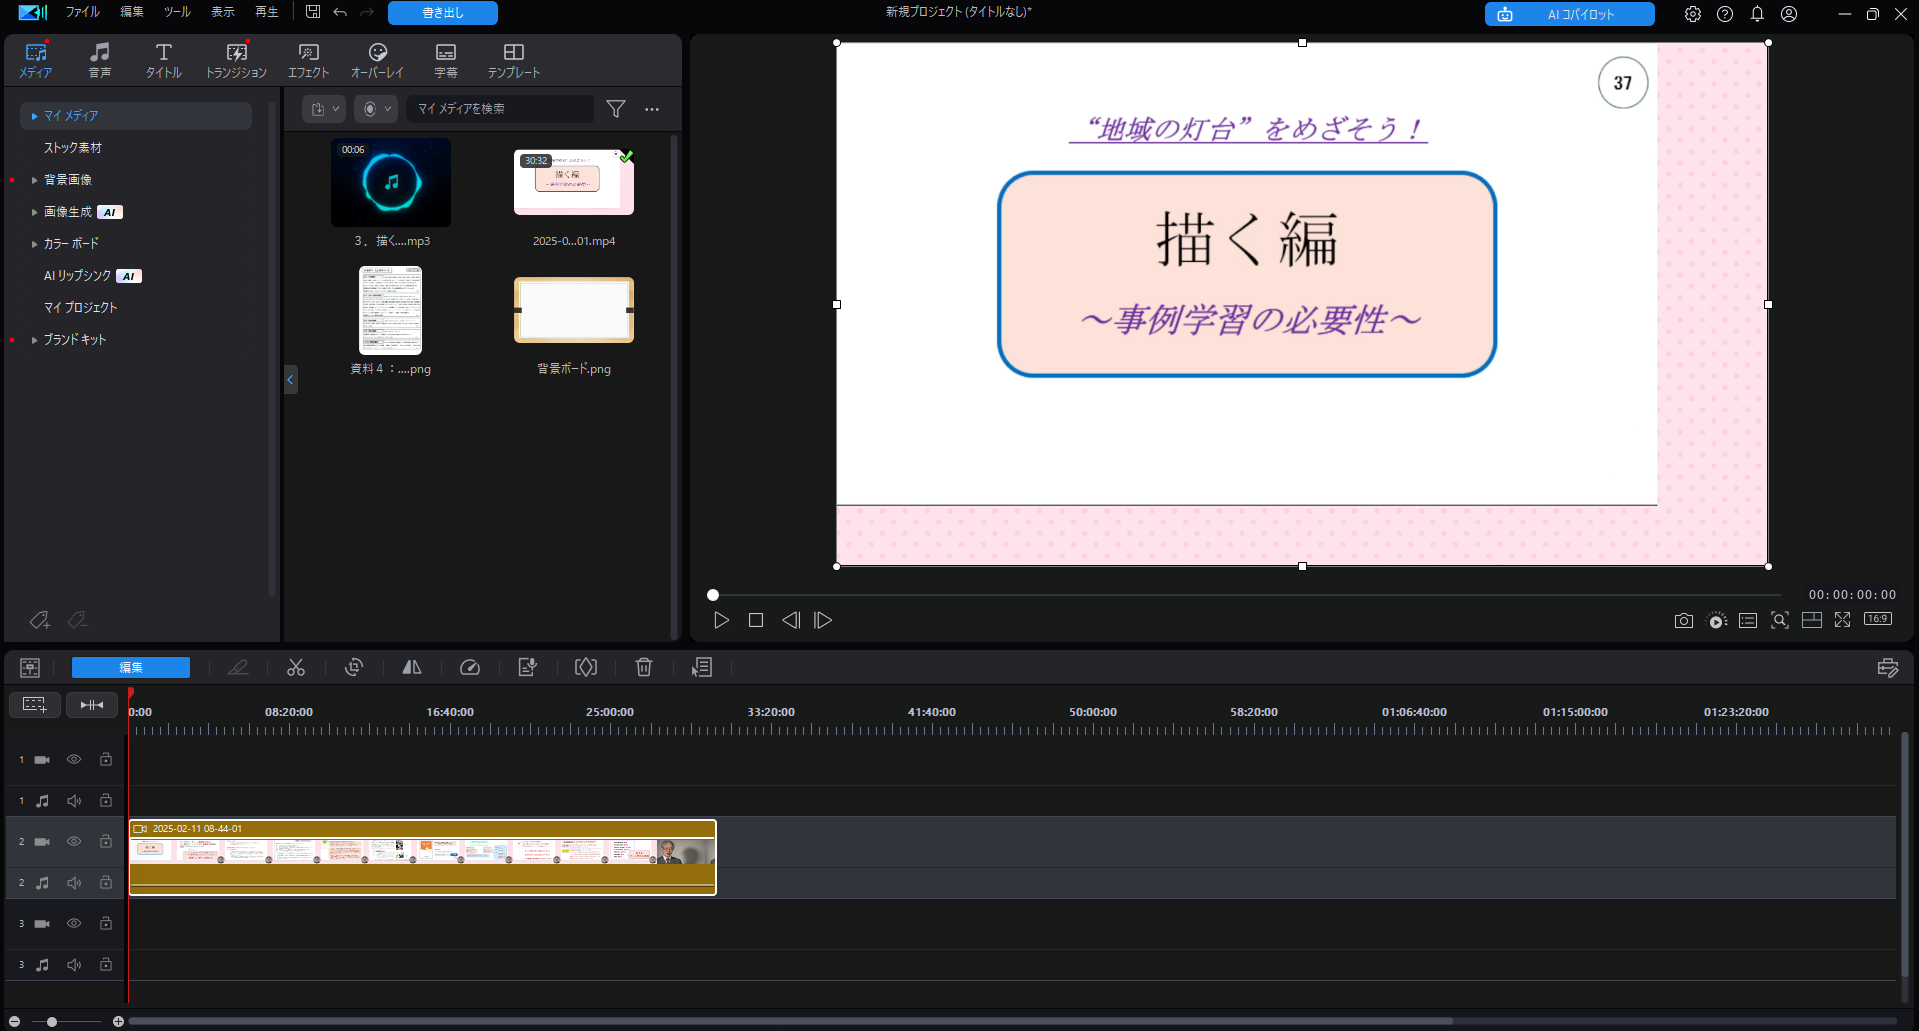Open the ファイル menu

click(x=83, y=12)
